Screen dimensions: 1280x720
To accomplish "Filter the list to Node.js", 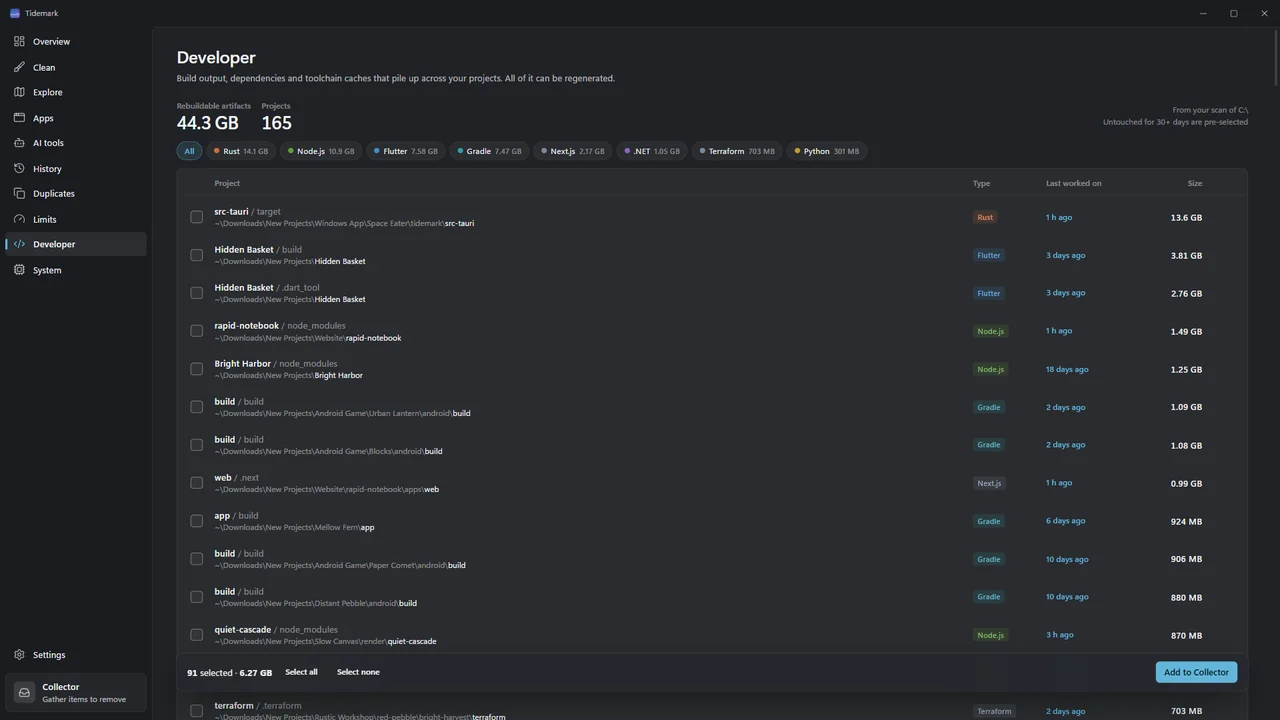I will pyautogui.click(x=320, y=151).
